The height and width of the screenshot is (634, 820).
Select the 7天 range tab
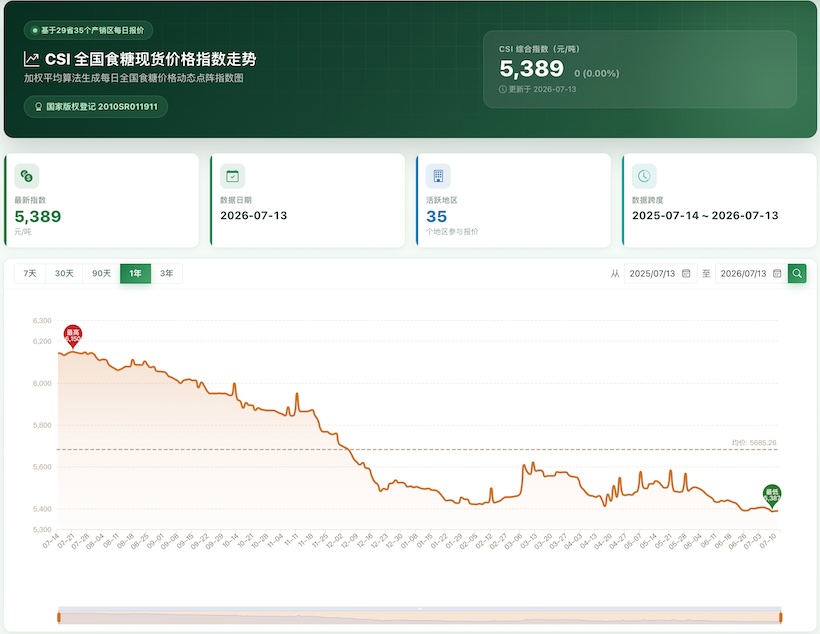pos(30,274)
